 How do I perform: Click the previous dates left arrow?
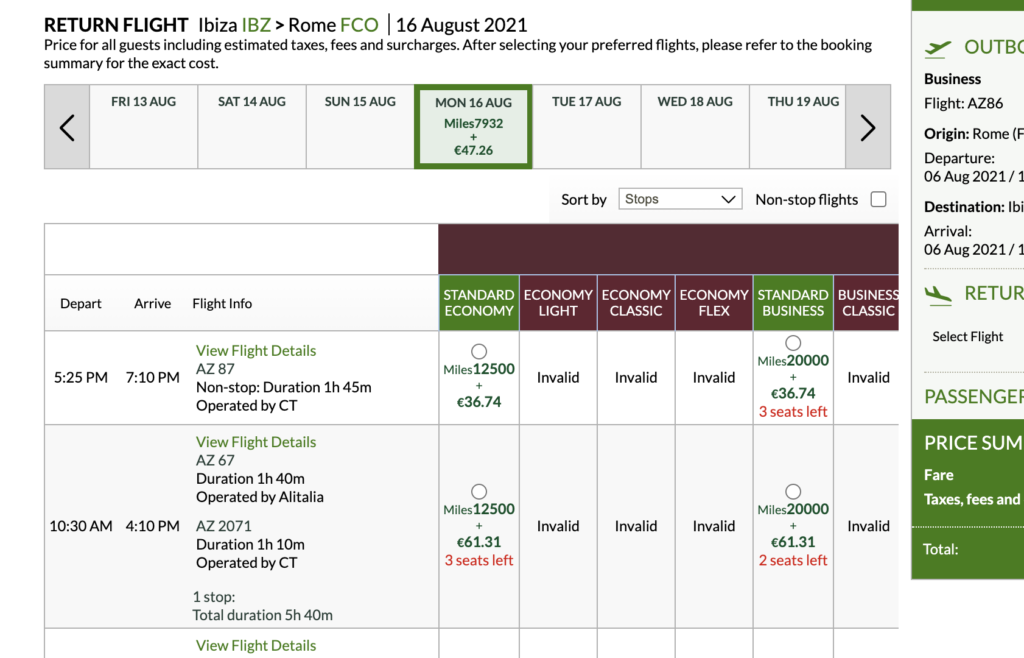point(67,127)
